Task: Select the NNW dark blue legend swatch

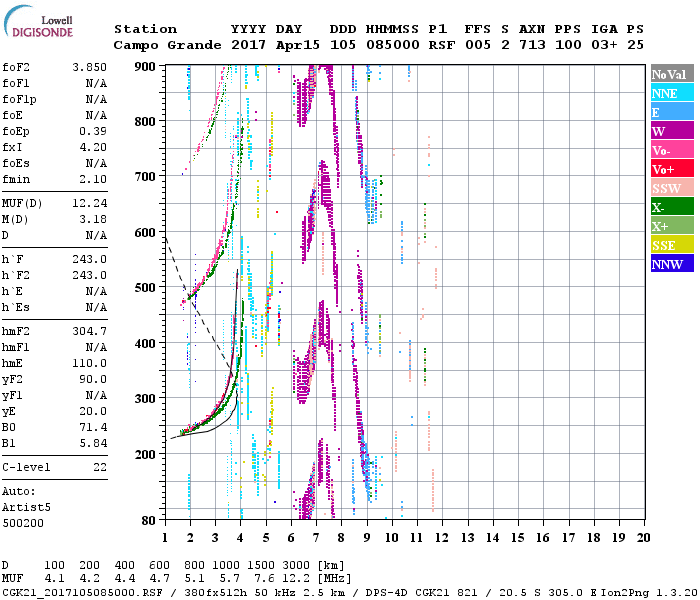Action: (x=672, y=263)
